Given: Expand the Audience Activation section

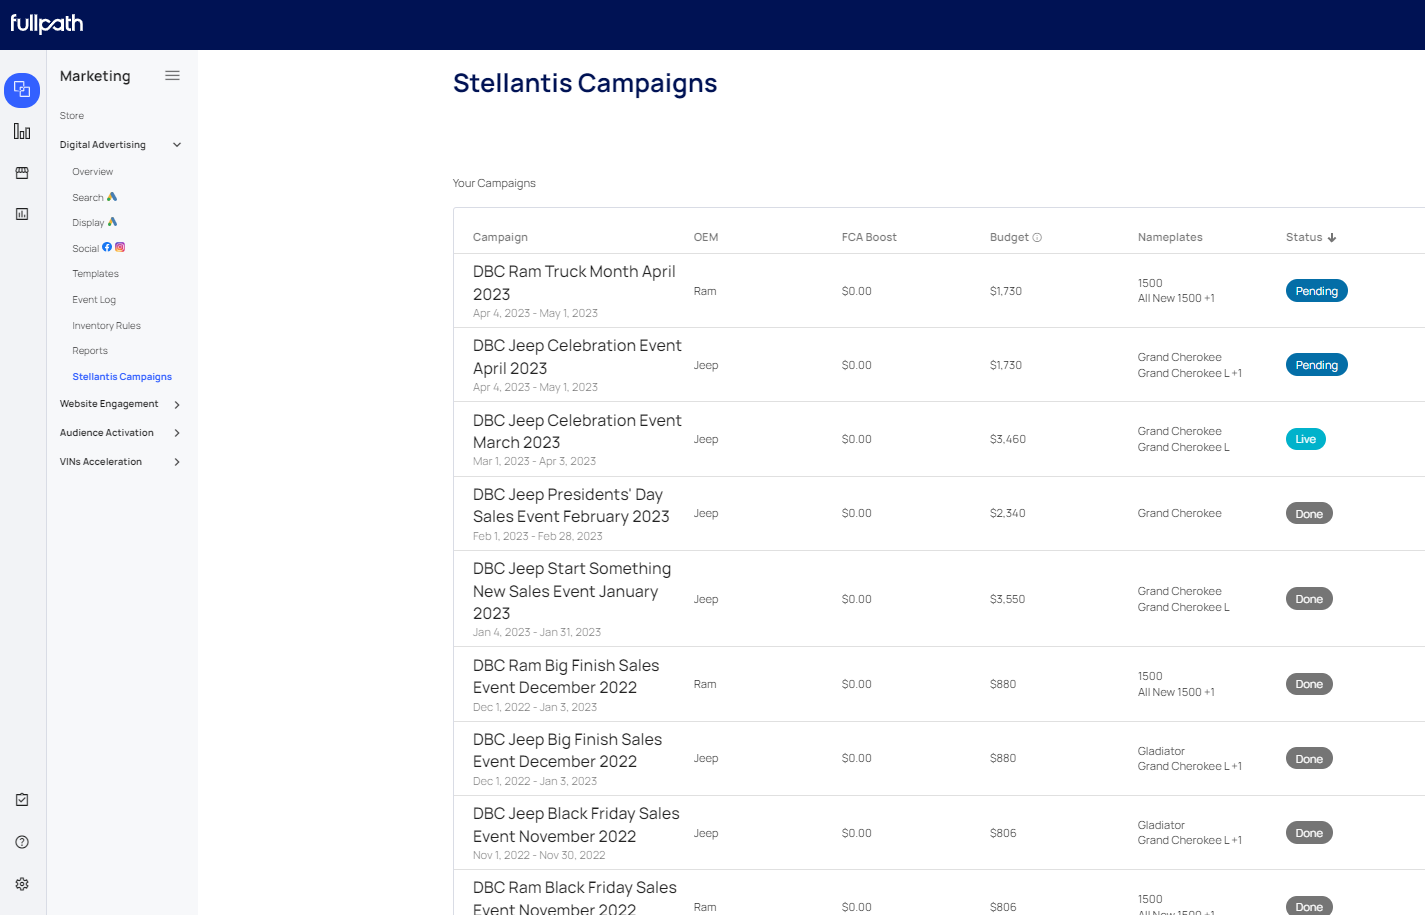Looking at the screenshot, I should (178, 433).
